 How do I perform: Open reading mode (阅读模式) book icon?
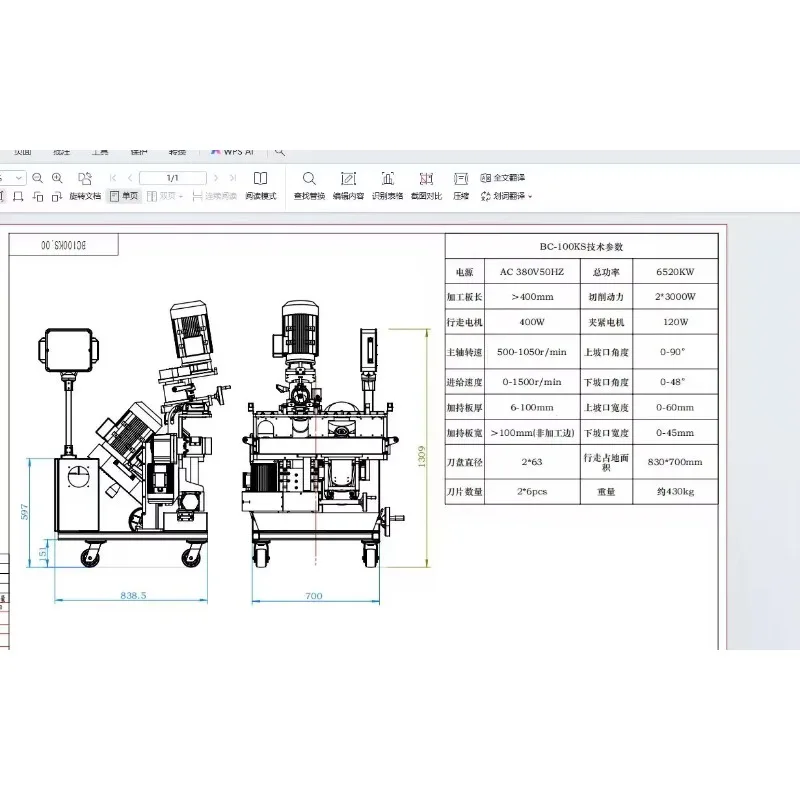click(260, 178)
